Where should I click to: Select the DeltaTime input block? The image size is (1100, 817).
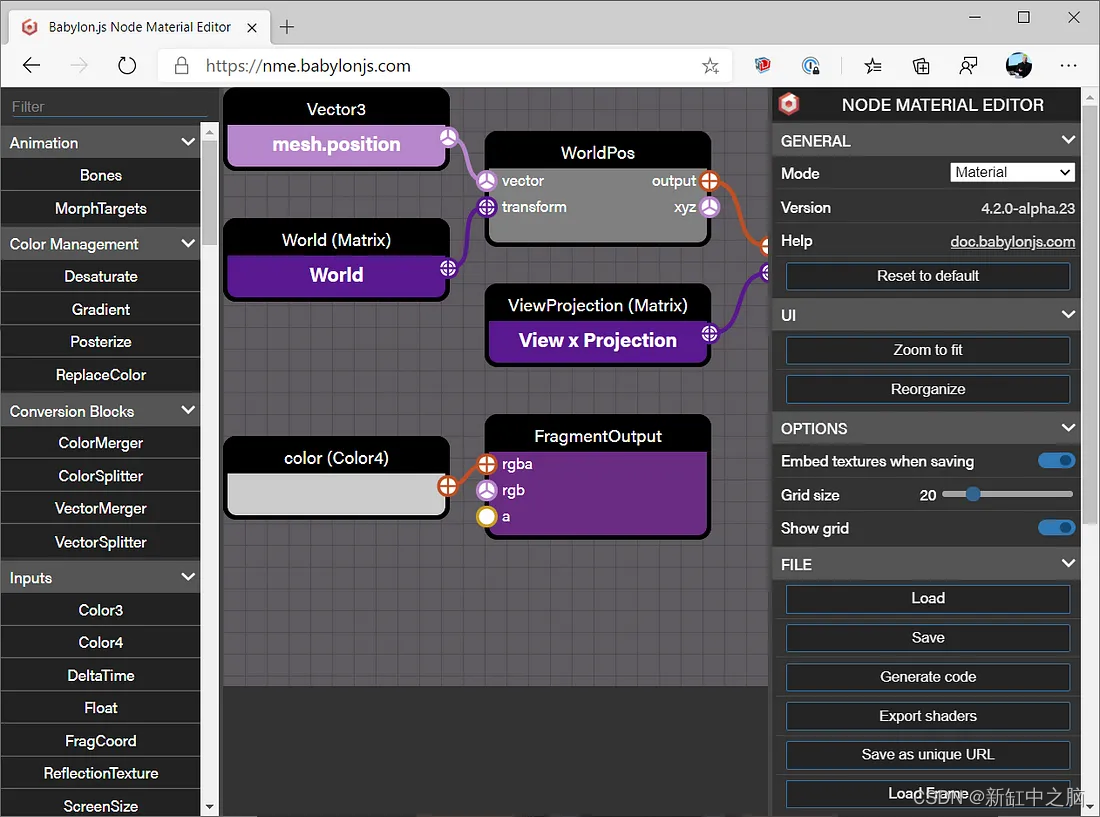click(100, 675)
